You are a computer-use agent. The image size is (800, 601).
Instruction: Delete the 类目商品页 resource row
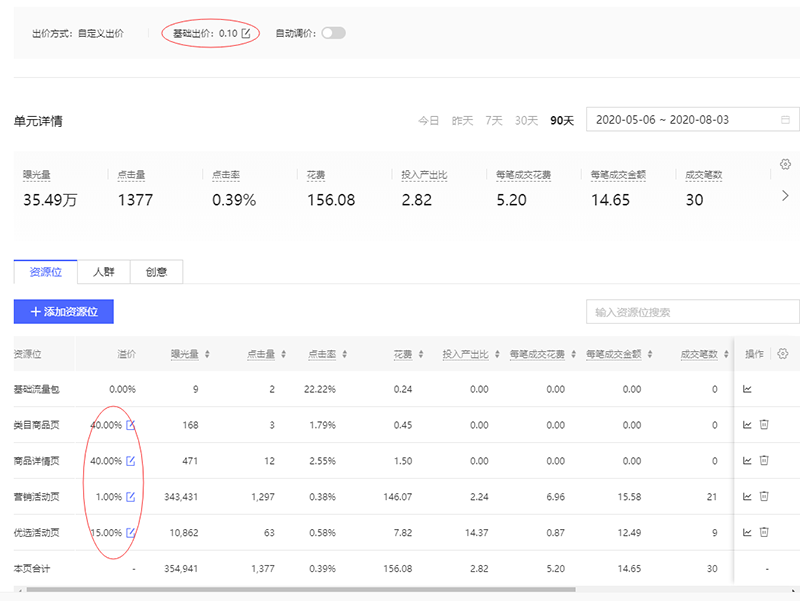[x=764, y=424]
